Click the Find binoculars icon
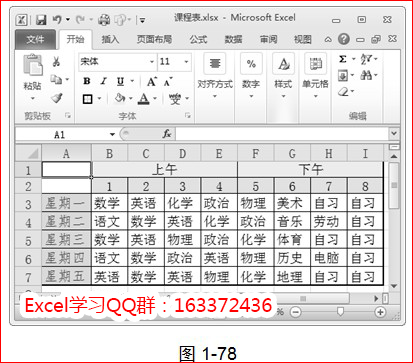 click(366, 75)
